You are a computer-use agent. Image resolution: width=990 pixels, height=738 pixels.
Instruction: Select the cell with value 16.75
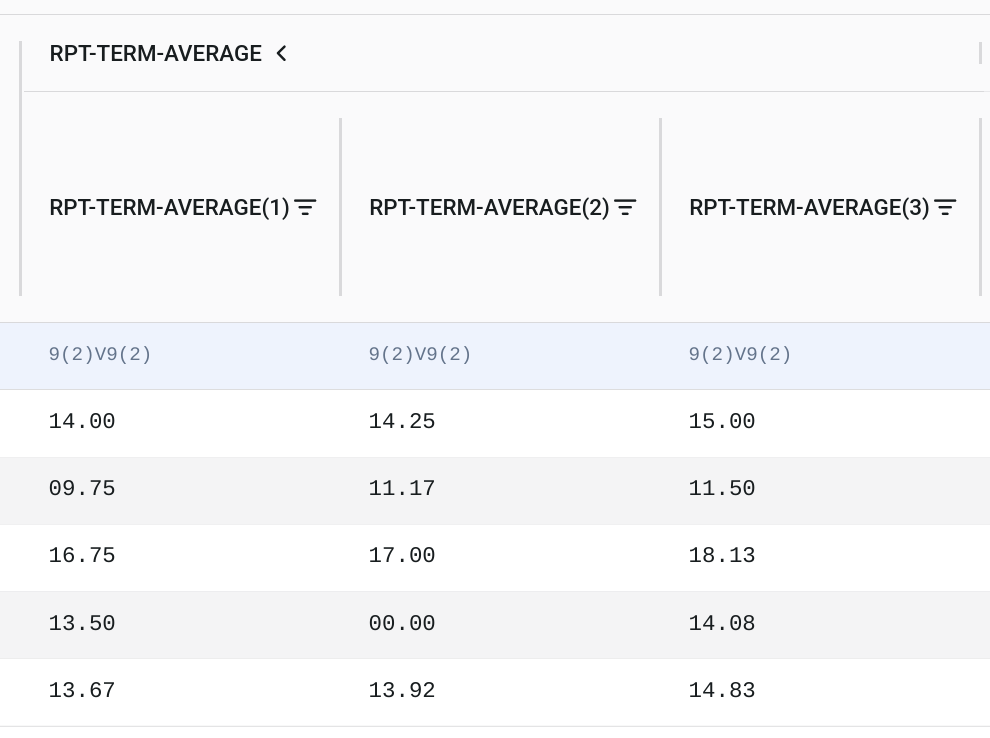pos(181,557)
